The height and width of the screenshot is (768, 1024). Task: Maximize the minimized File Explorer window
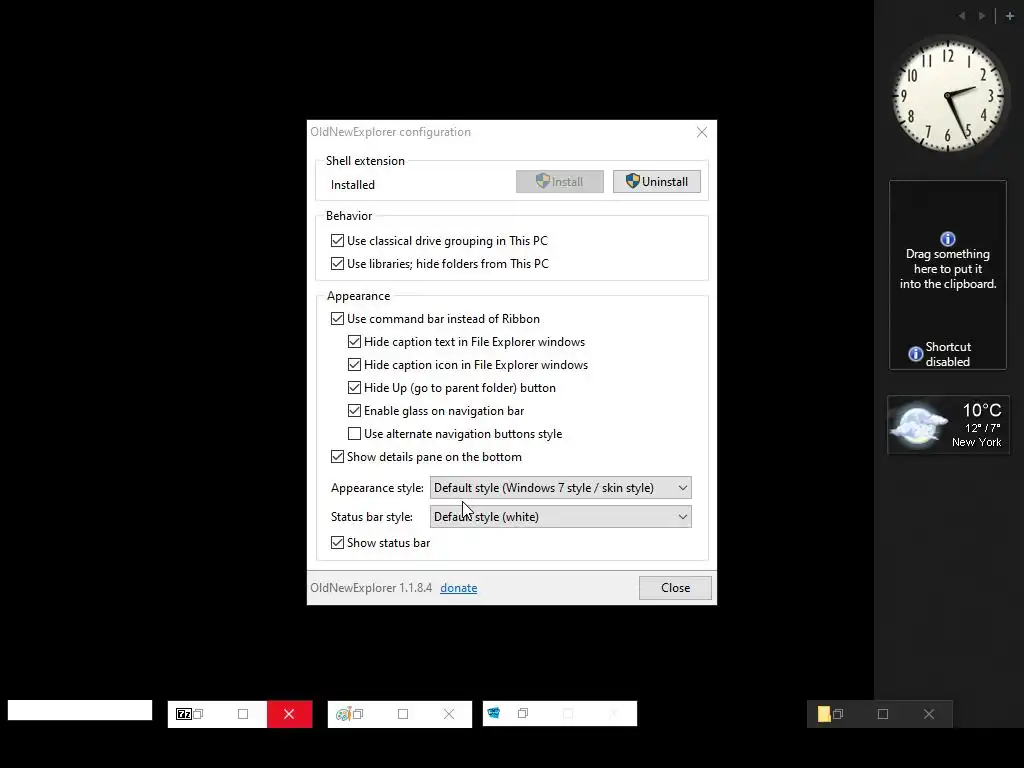[x=883, y=714]
